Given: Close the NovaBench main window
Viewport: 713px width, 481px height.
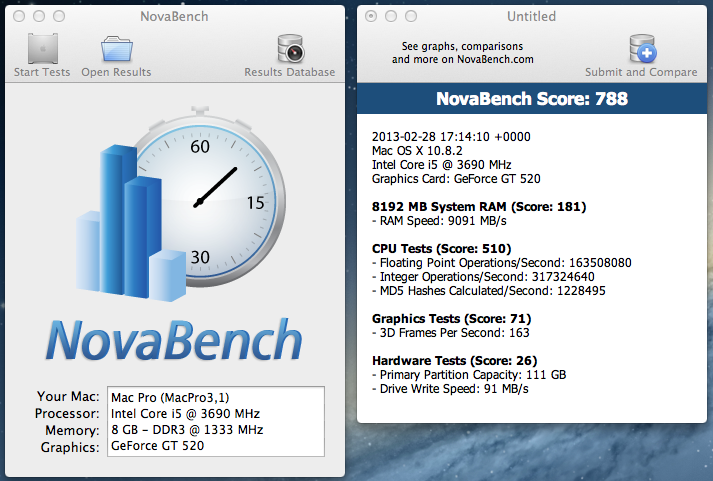Looking at the screenshot, I should coord(19,16).
